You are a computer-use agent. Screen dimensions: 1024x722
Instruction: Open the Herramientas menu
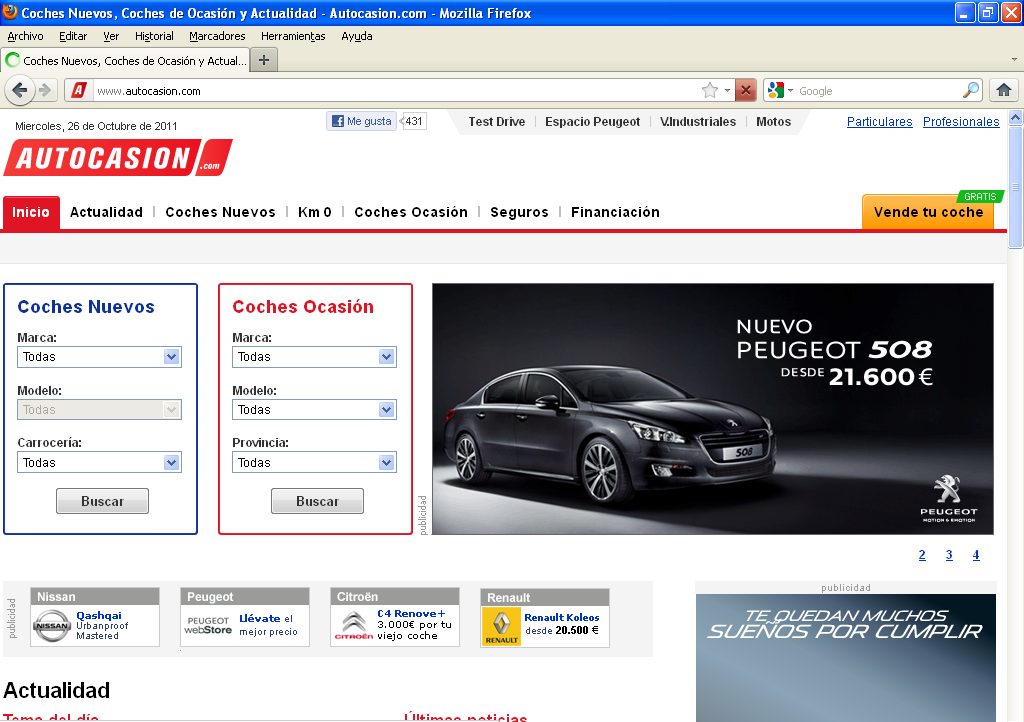tap(293, 36)
